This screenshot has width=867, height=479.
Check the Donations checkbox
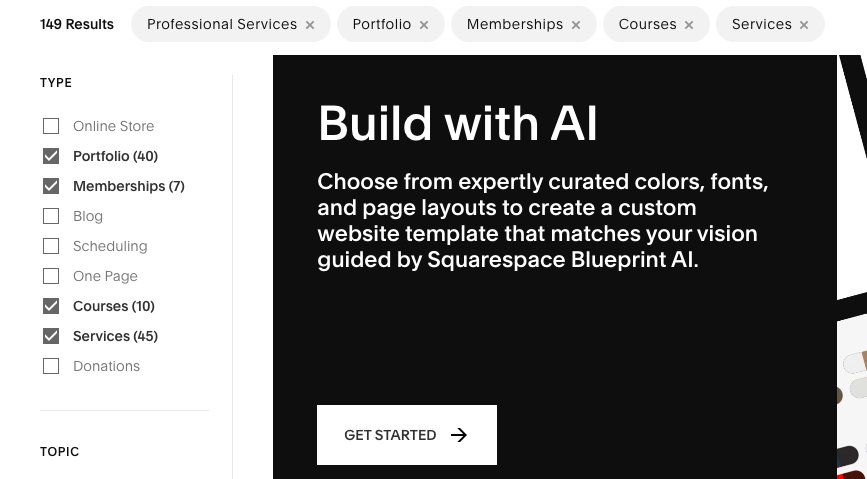click(x=51, y=366)
